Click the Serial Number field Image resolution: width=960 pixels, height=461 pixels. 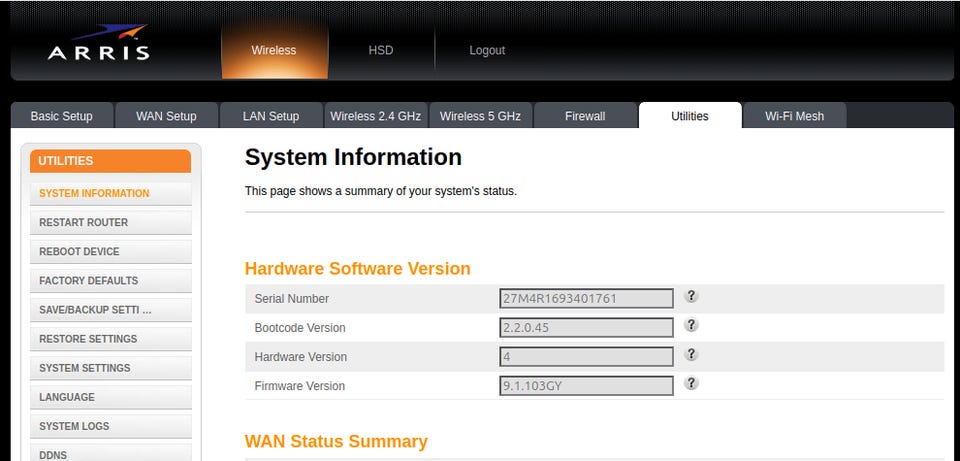(x=587, y=299)
